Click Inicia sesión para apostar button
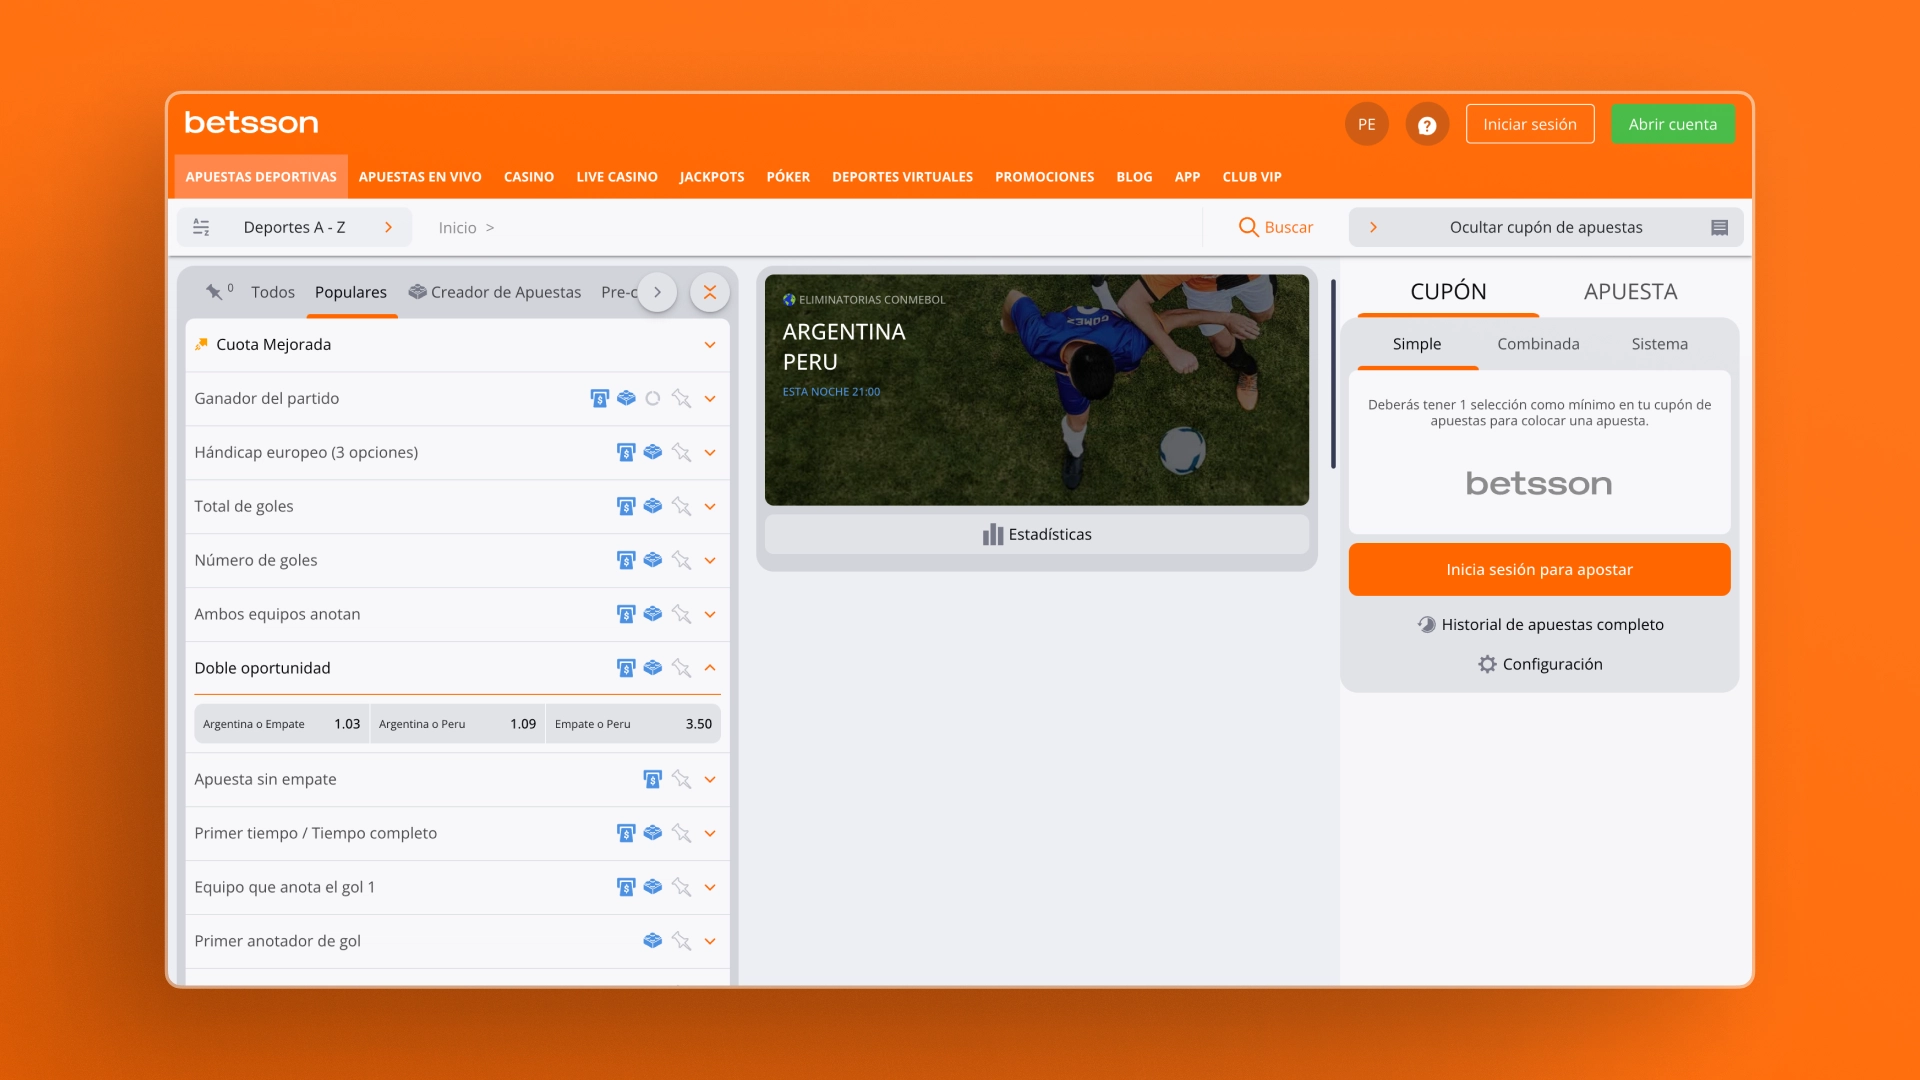 point(1539,569)
